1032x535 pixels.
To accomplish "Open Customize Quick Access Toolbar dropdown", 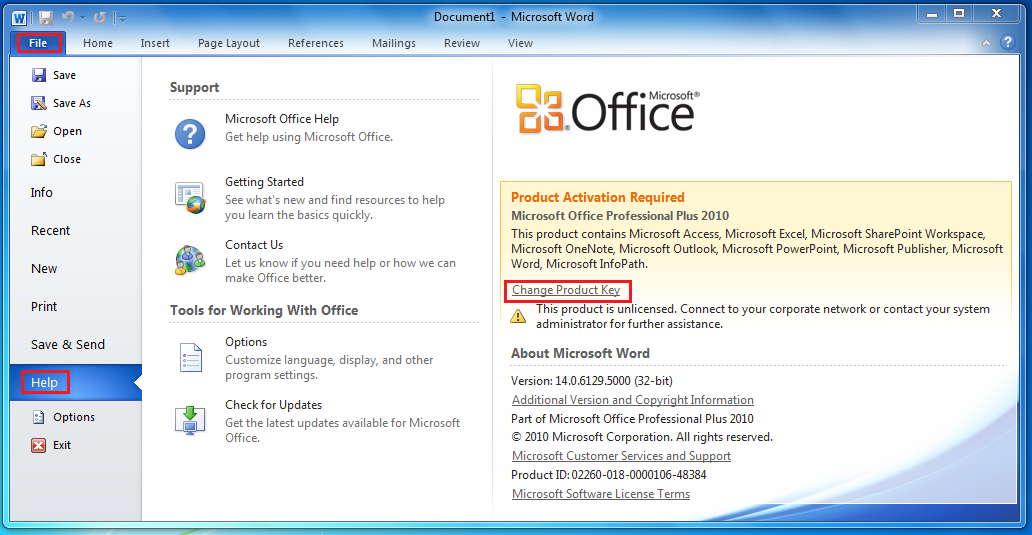I will pyautogui.click(x=121, y=18).
